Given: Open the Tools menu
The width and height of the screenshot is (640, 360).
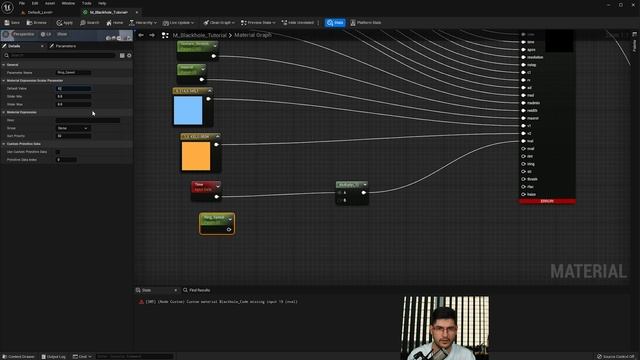Looking at the screenshot, I should 87,3.
